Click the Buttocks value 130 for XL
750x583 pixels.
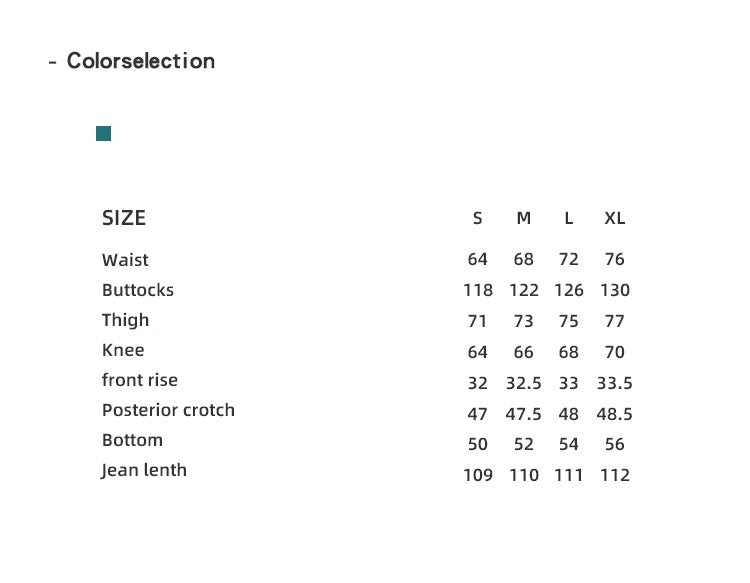[x=615, y=290]
